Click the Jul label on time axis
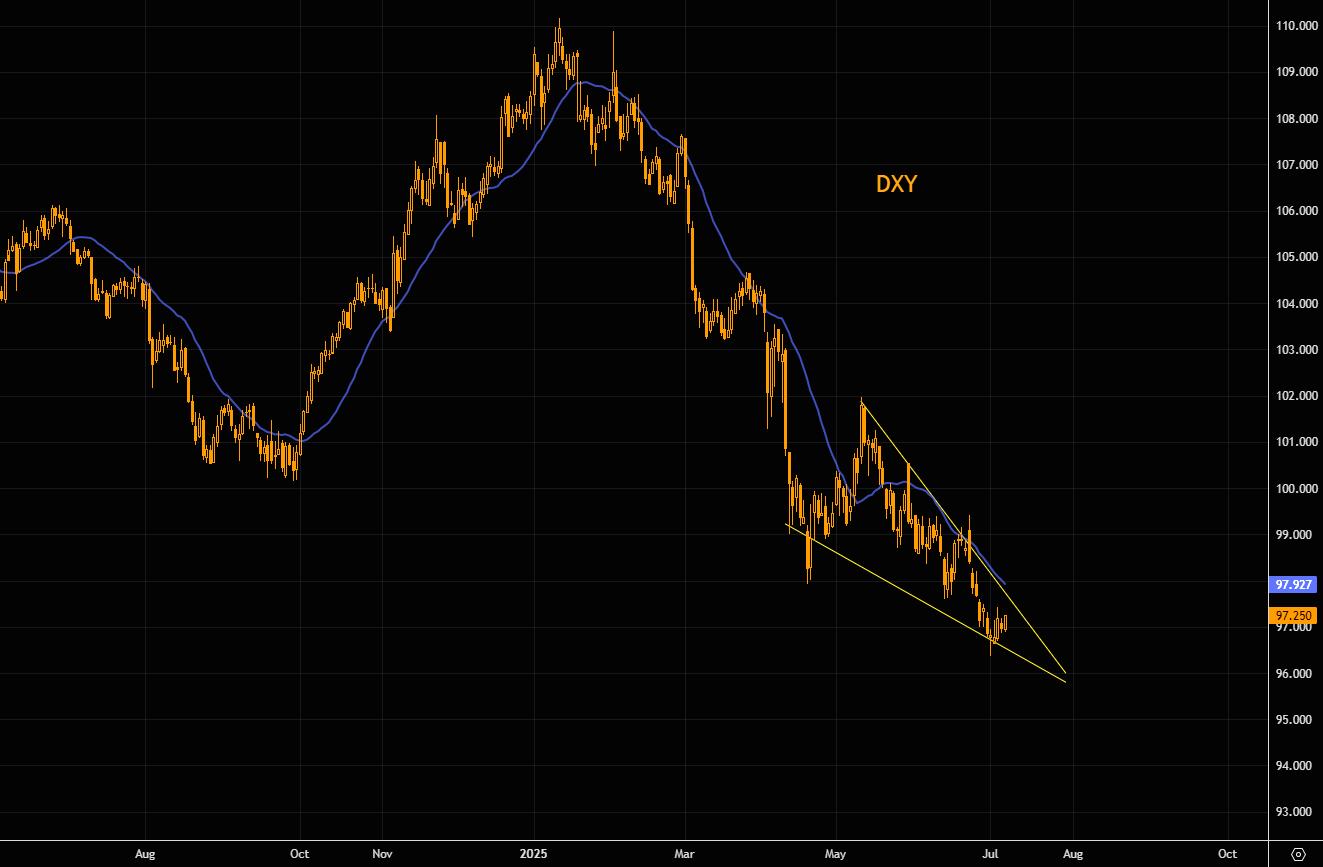This screenshot has width=1323, height=867. click(991, 854)
